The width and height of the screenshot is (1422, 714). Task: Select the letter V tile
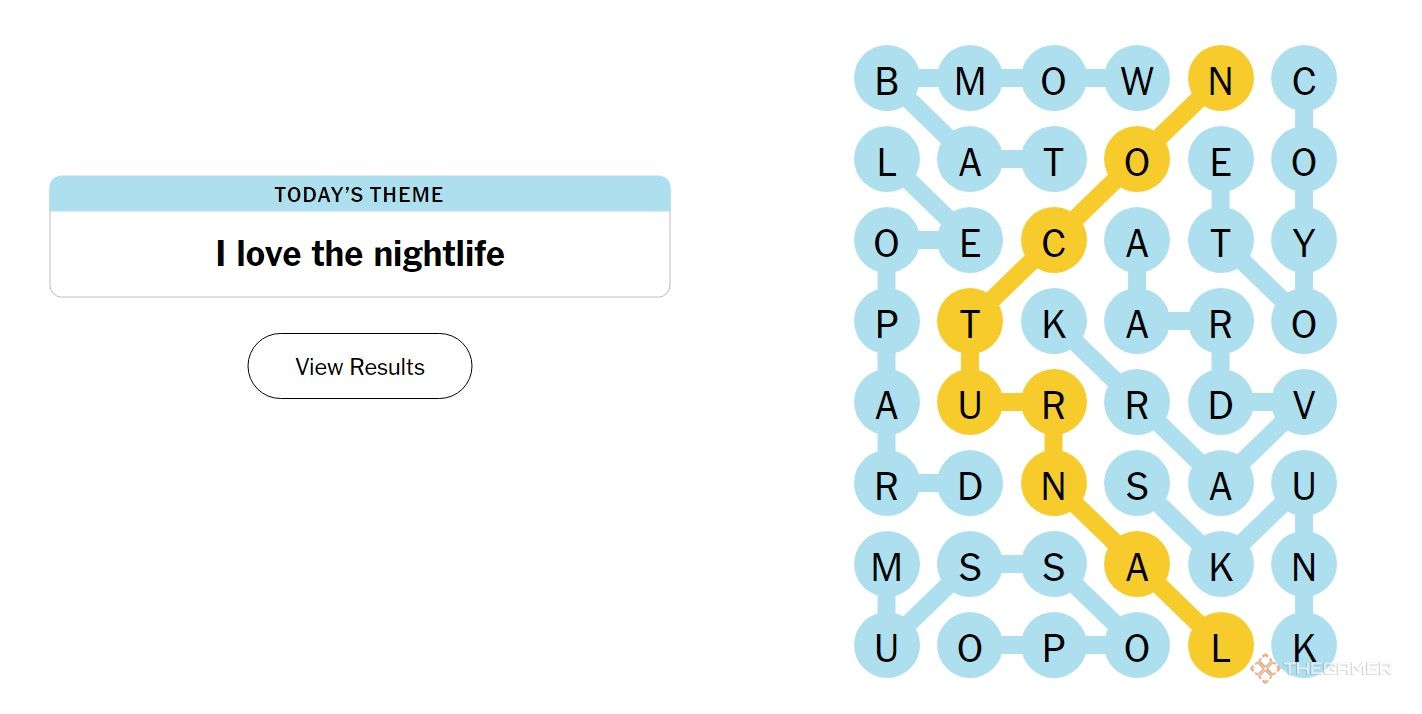1303,405
